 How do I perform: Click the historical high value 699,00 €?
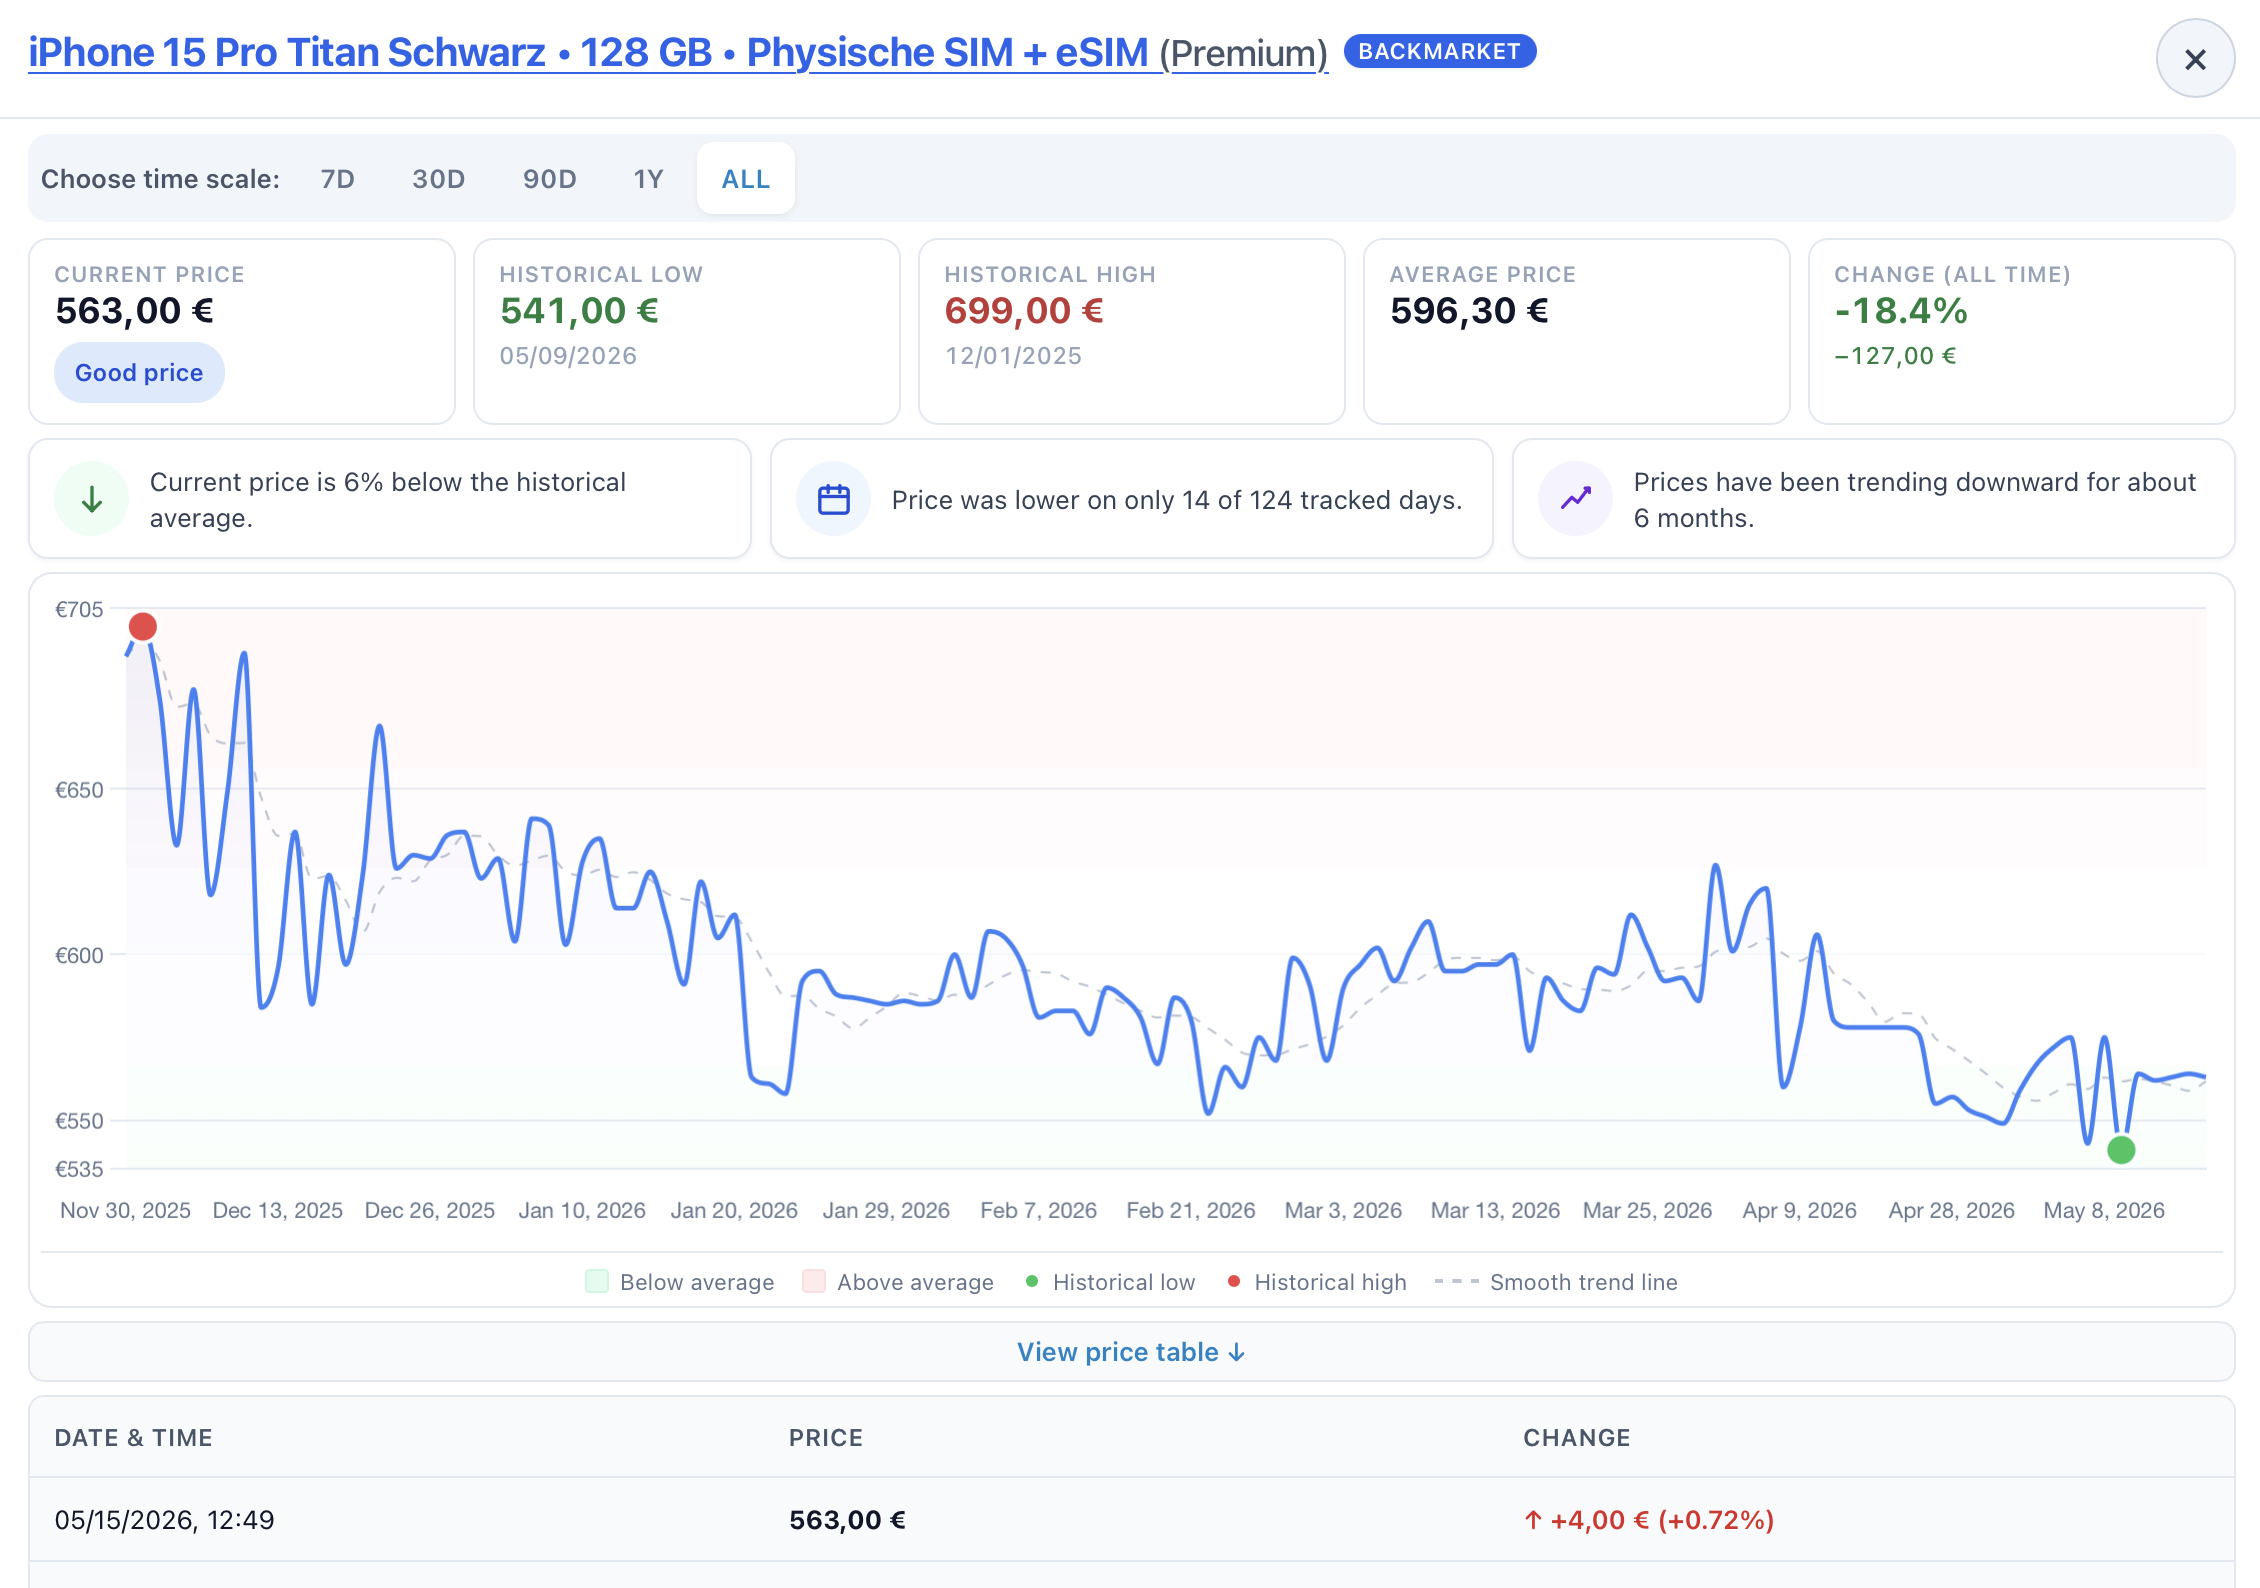coord(1025,311)
